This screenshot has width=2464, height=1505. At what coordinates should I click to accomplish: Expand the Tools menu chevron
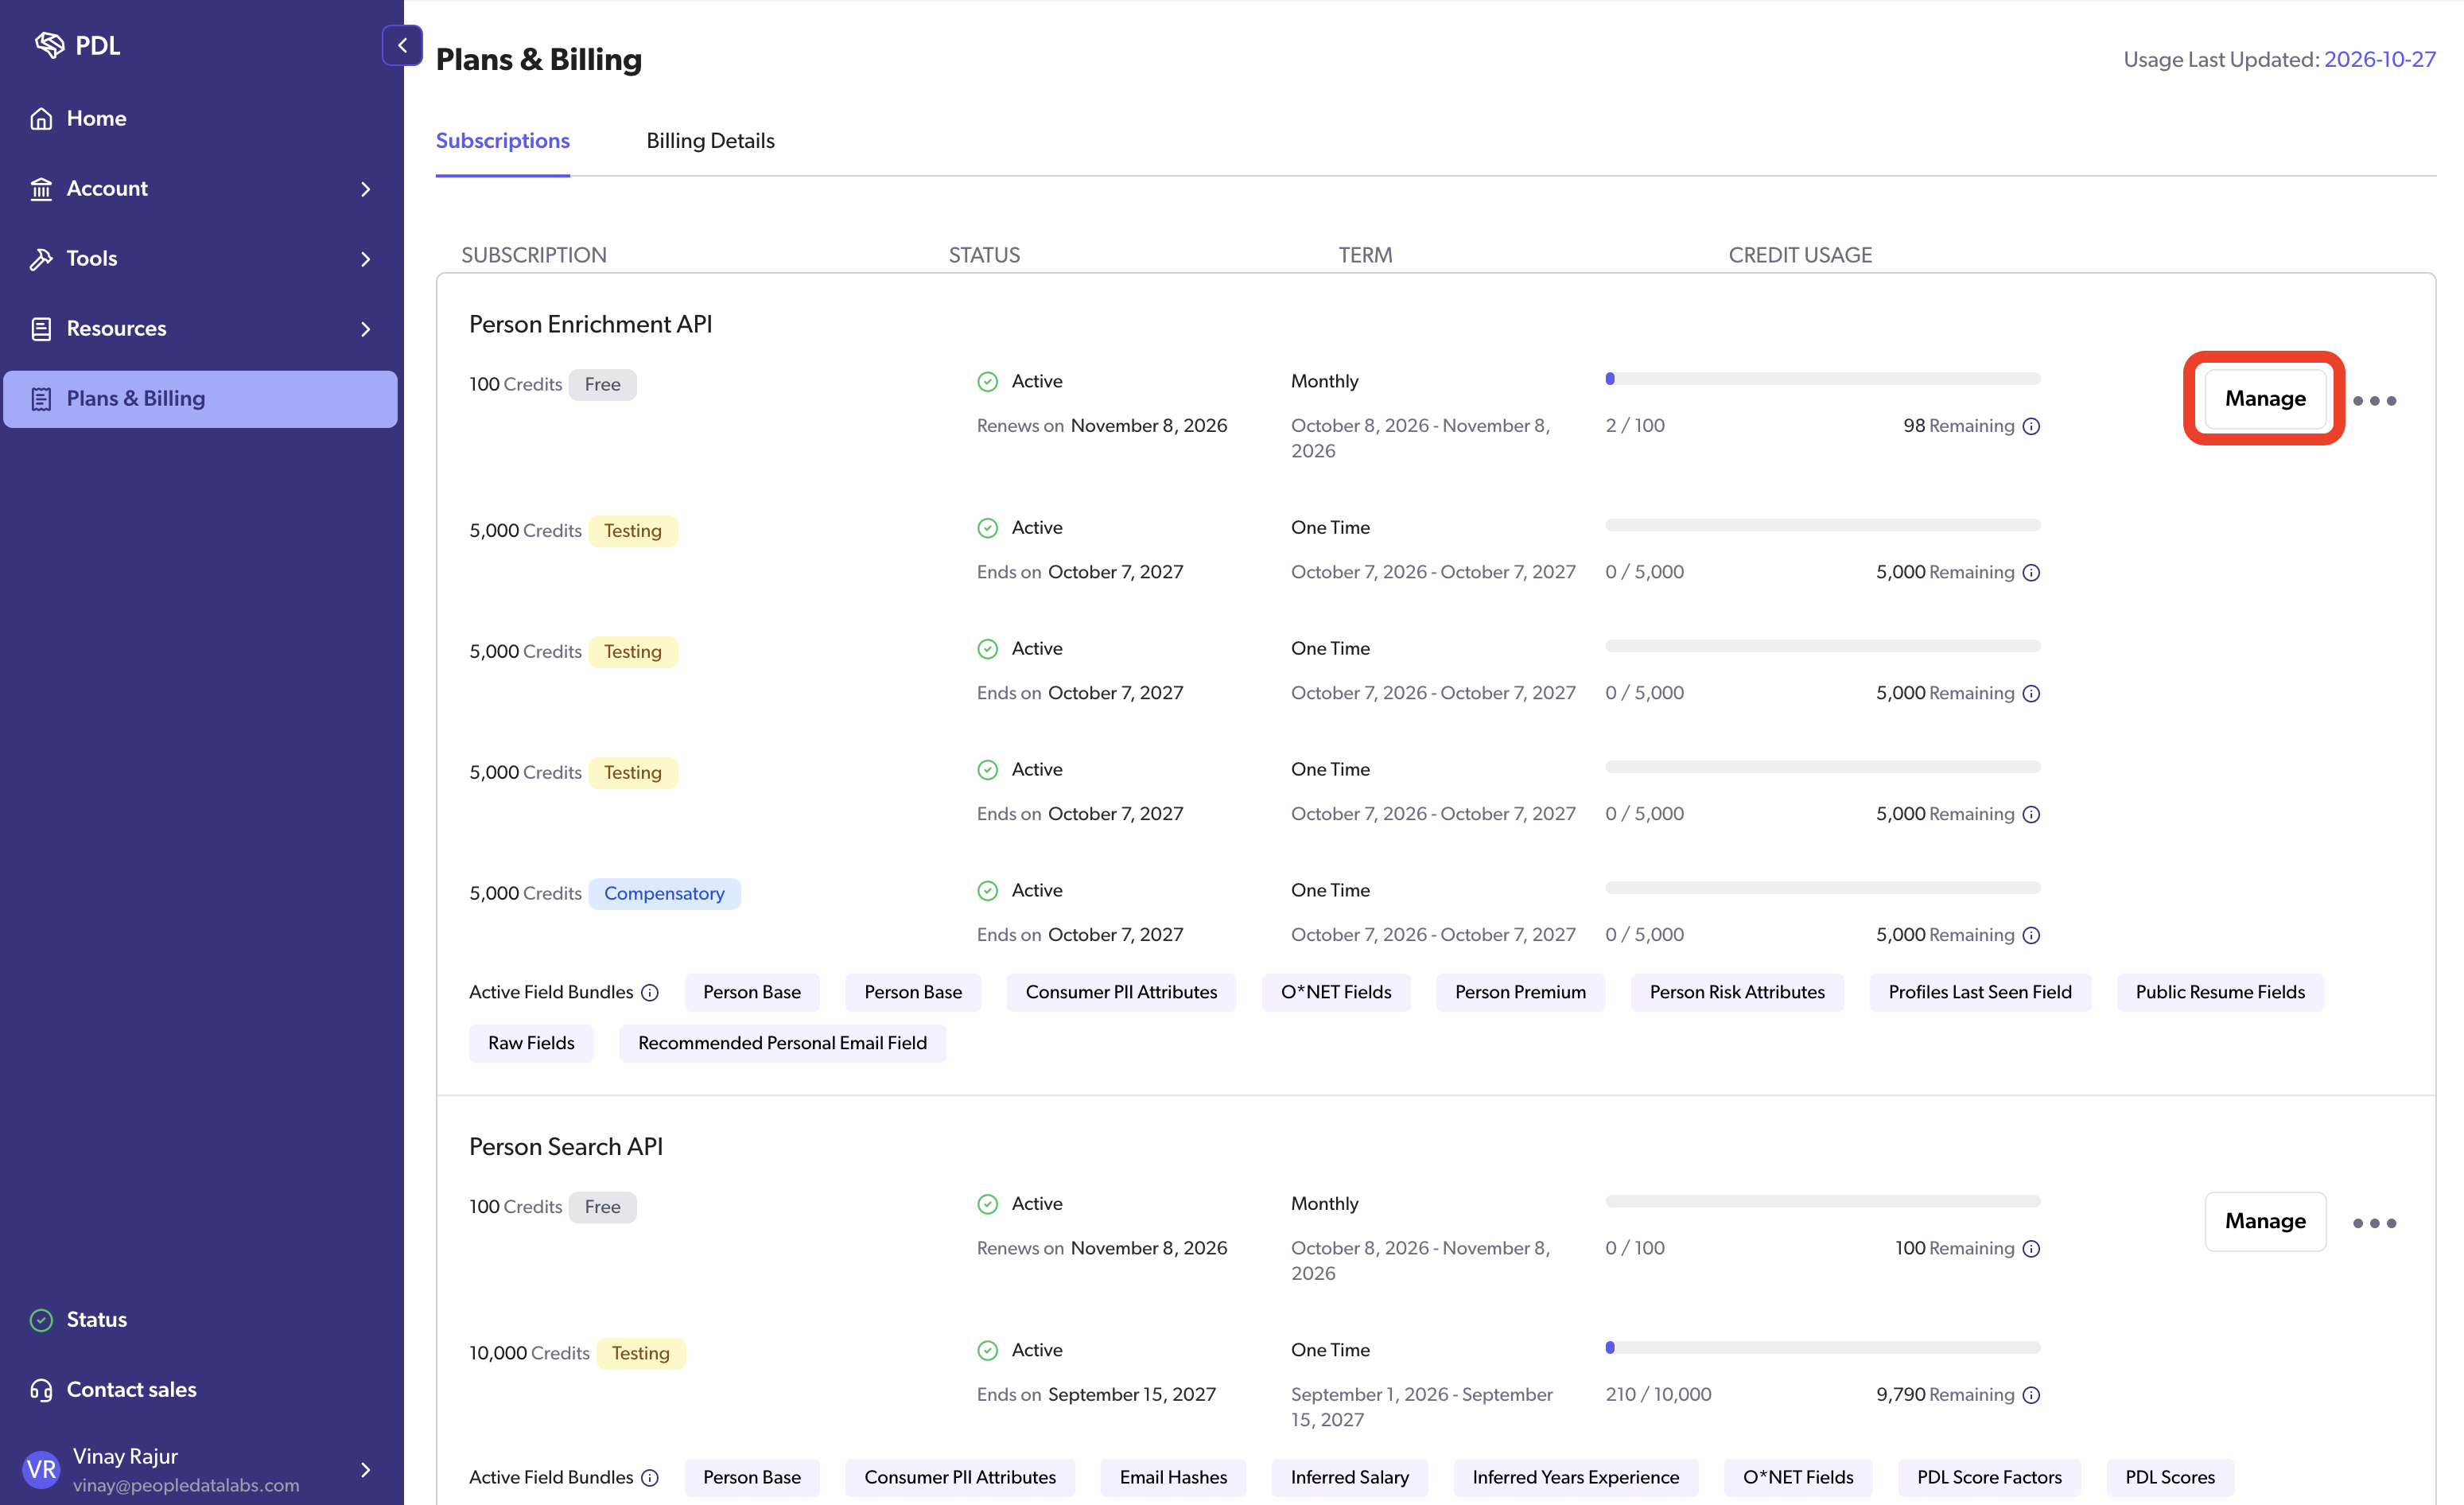365,259
